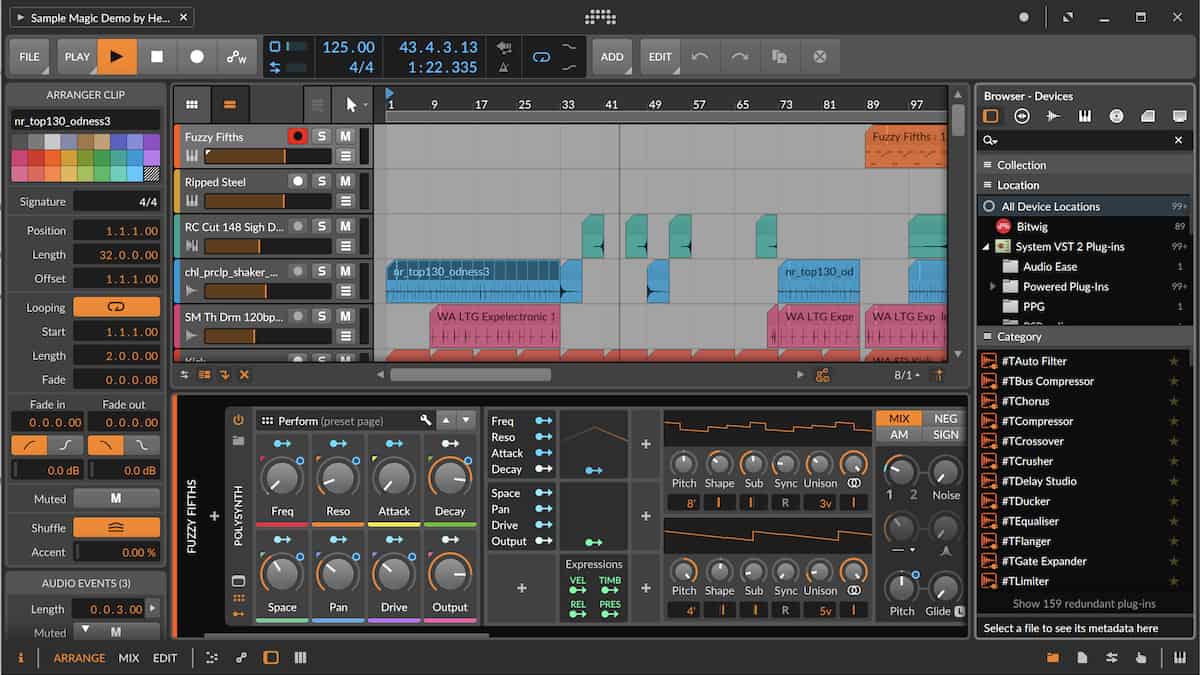Toggle the clip Muted M button

(116, 498)
